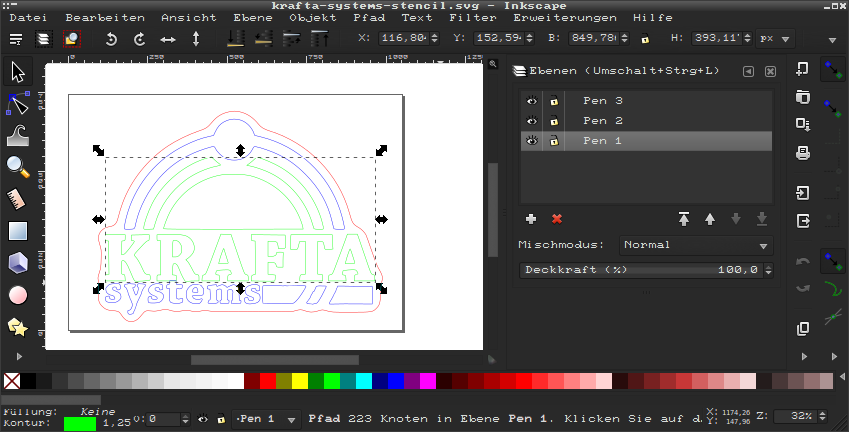The width and height of the screenshot is (849, 432).
Task: Select the zoom magnifier tool
Action: click(x=18, y=167)
